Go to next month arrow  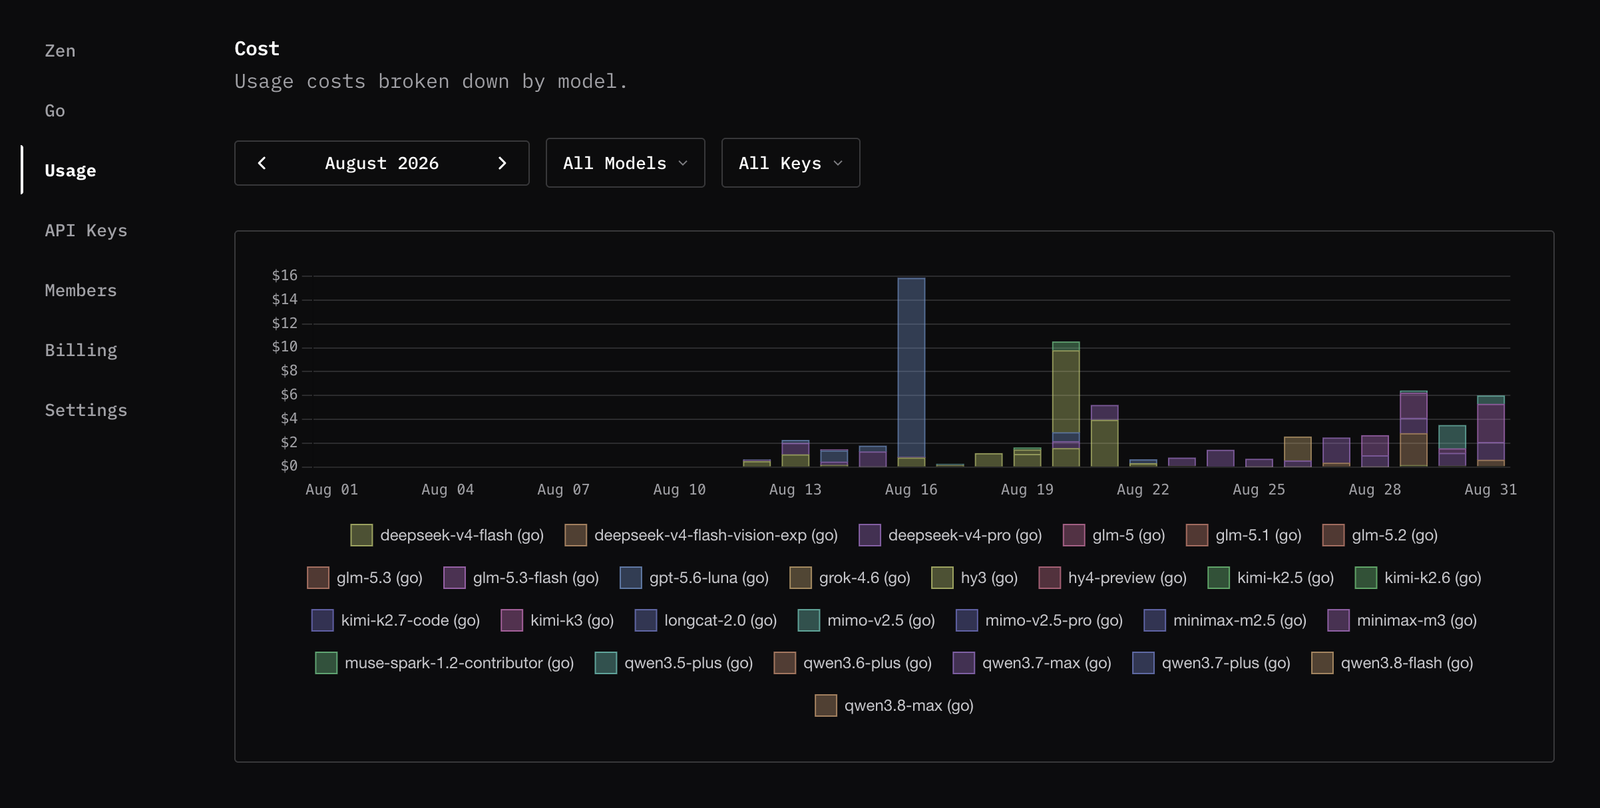502,163
